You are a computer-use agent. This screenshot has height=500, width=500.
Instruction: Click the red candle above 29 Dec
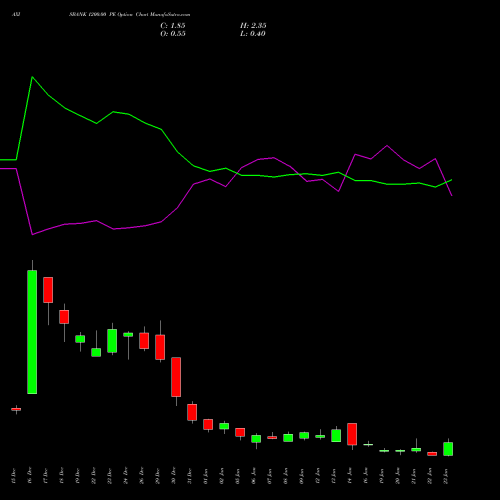coord(160,347)
